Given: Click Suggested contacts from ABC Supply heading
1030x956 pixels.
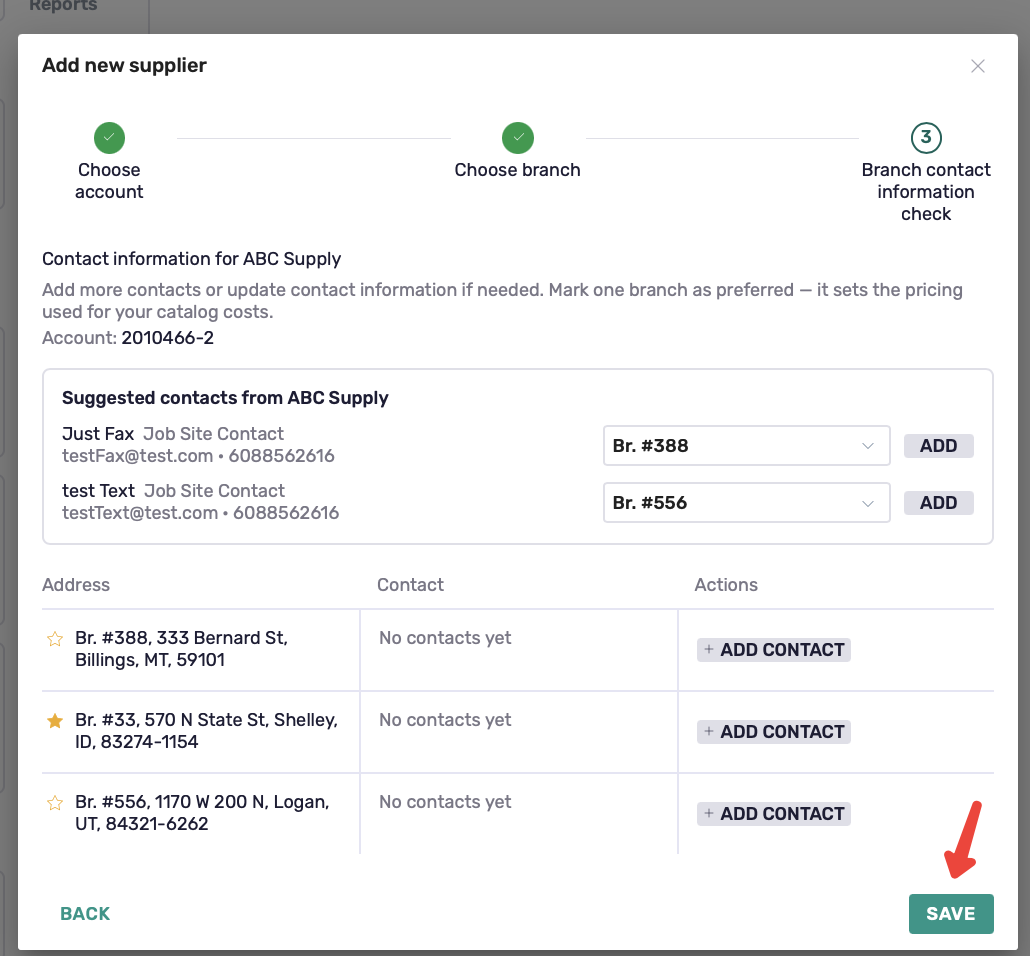Looking at the screenshot, I should pyautogui.click(x=225, y=398).
